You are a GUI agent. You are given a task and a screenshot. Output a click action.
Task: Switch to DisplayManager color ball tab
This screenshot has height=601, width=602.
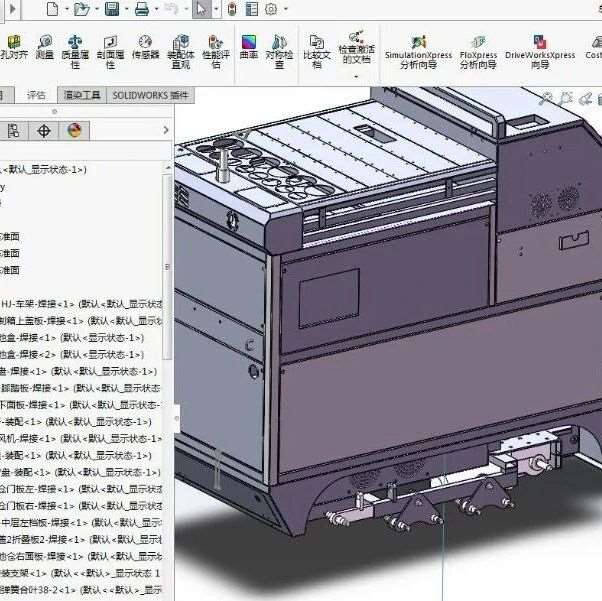click(74, 131)
